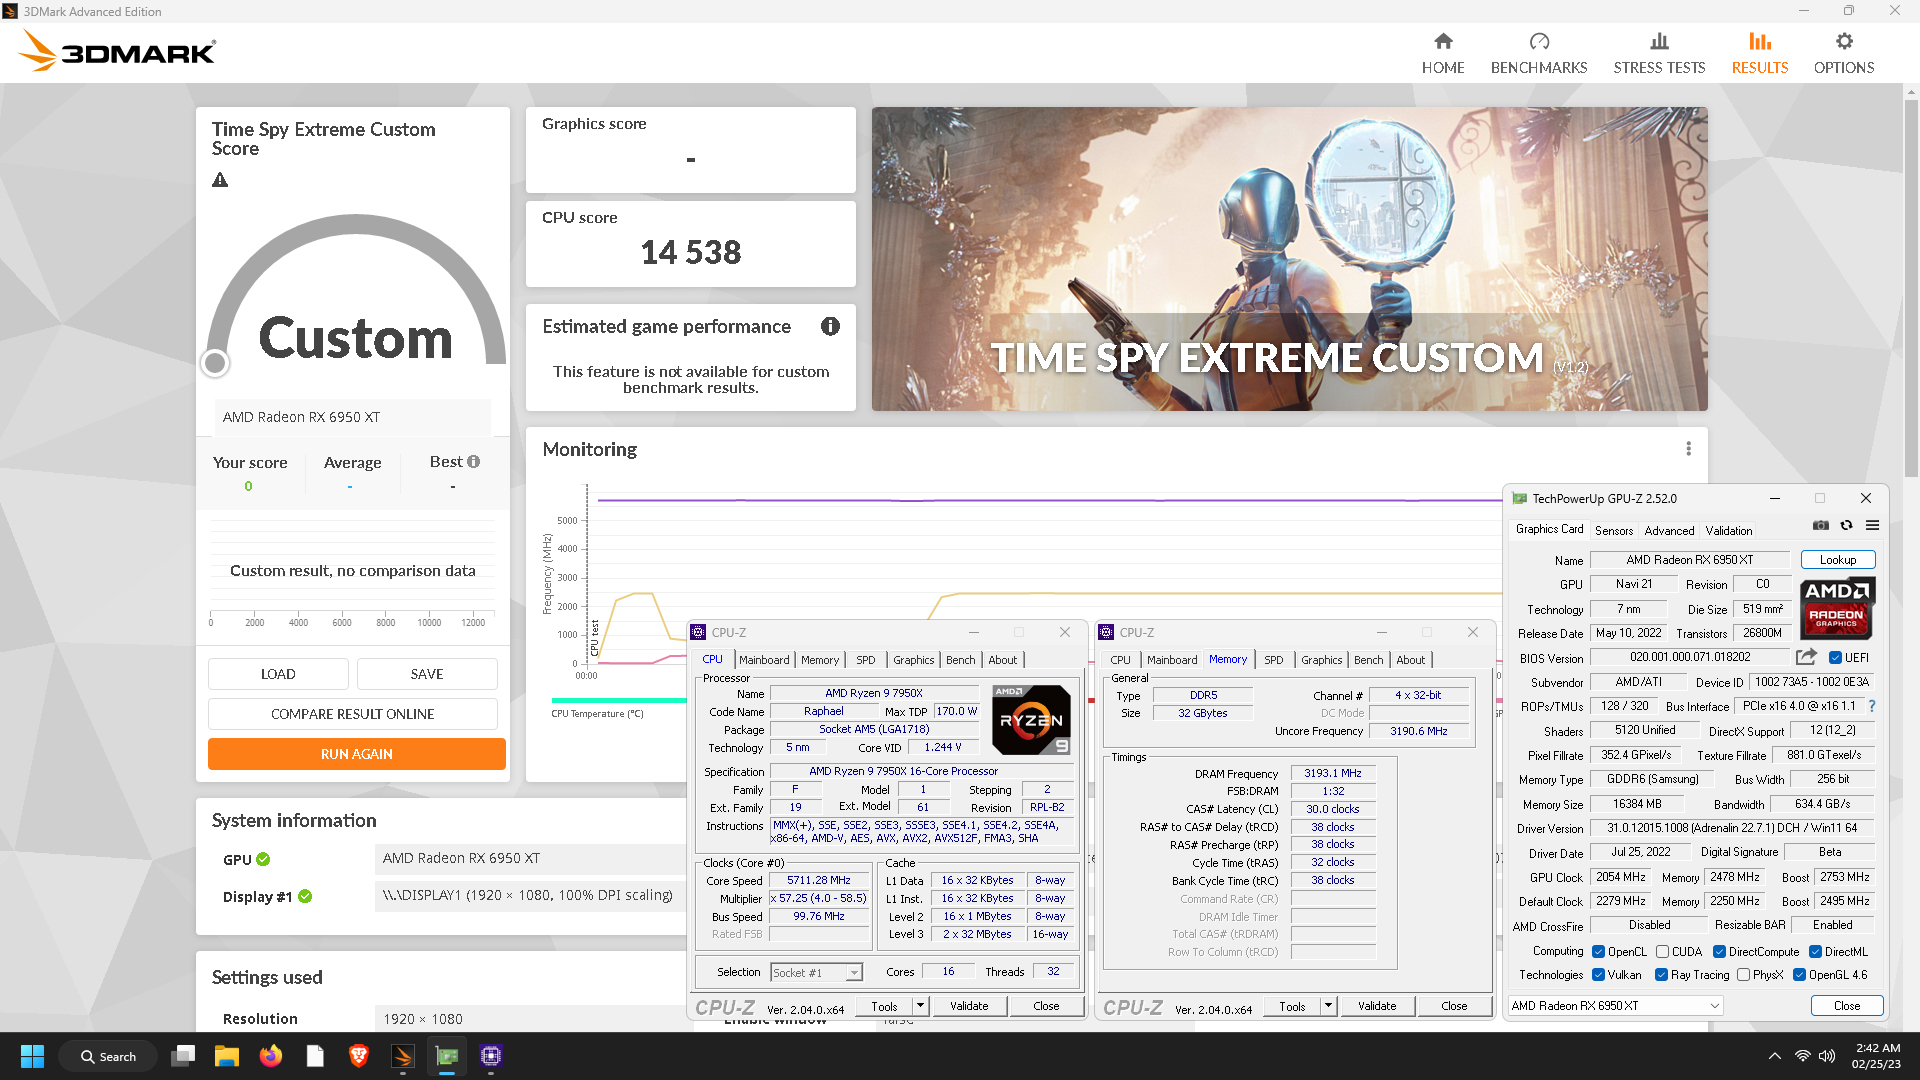The image size is (1920, 1080).
Task: Toggle the Vulkan checkbox
Action: (1598, 975)
